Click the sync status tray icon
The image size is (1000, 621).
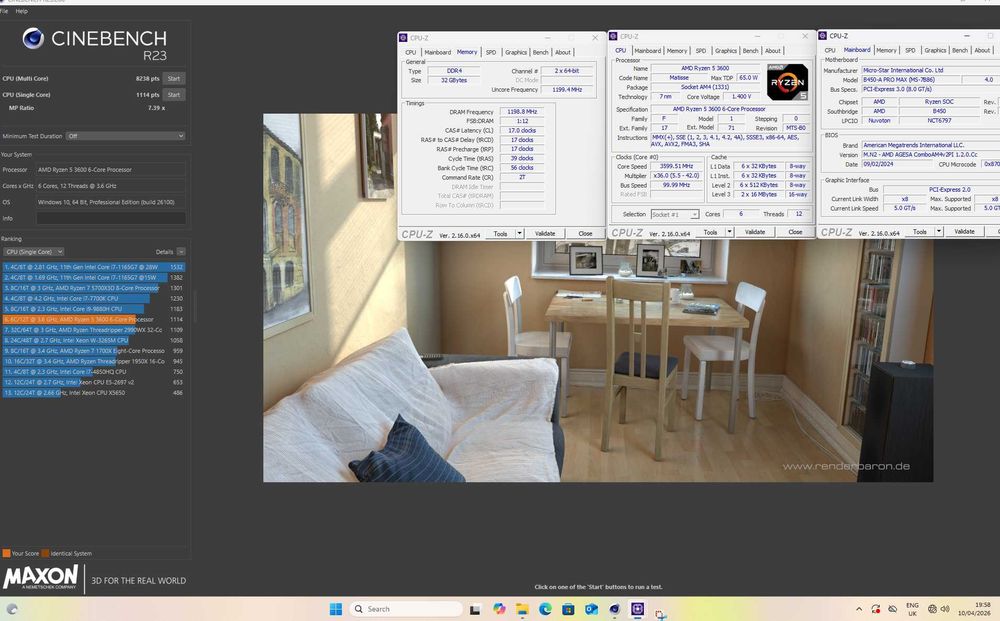point(876,609)
